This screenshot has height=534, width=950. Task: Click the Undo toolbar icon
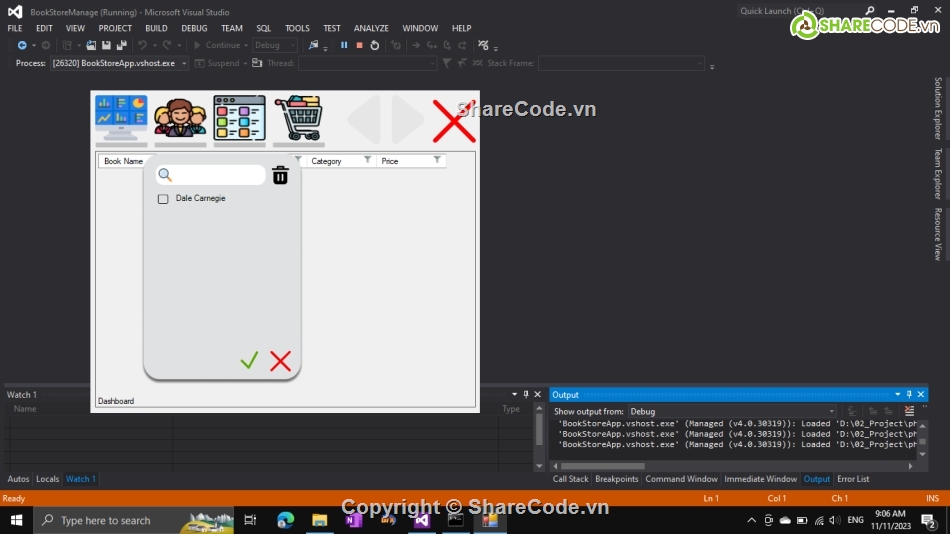(x=142, y=45)
